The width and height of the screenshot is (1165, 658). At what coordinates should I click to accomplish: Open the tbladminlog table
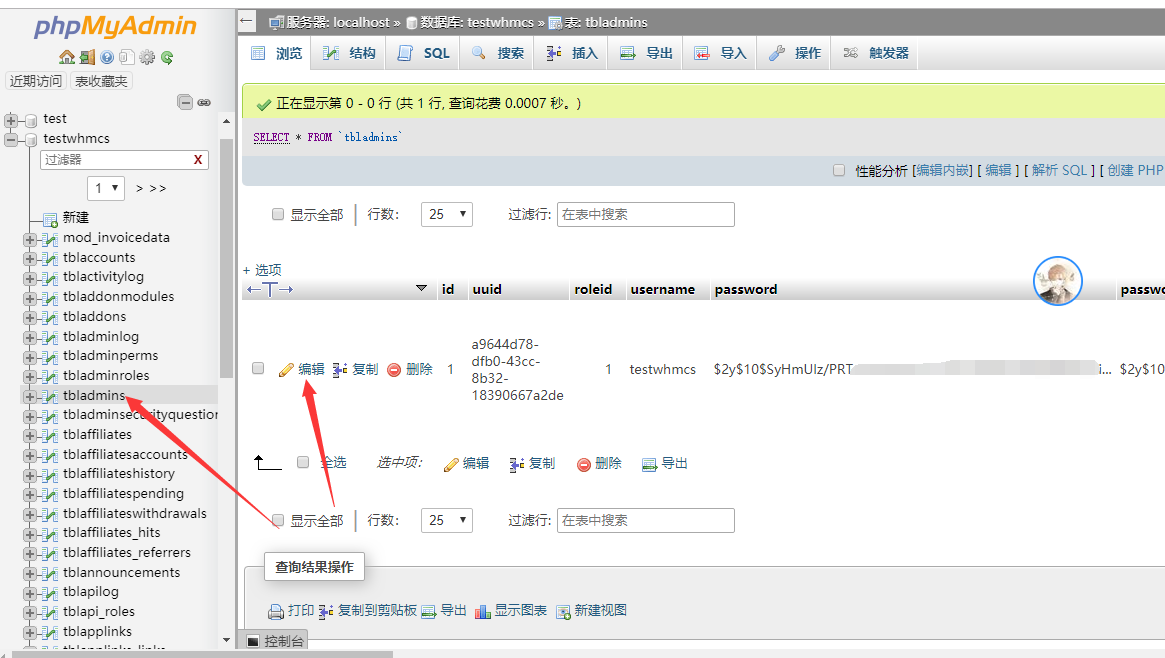[x=101, y=336]
